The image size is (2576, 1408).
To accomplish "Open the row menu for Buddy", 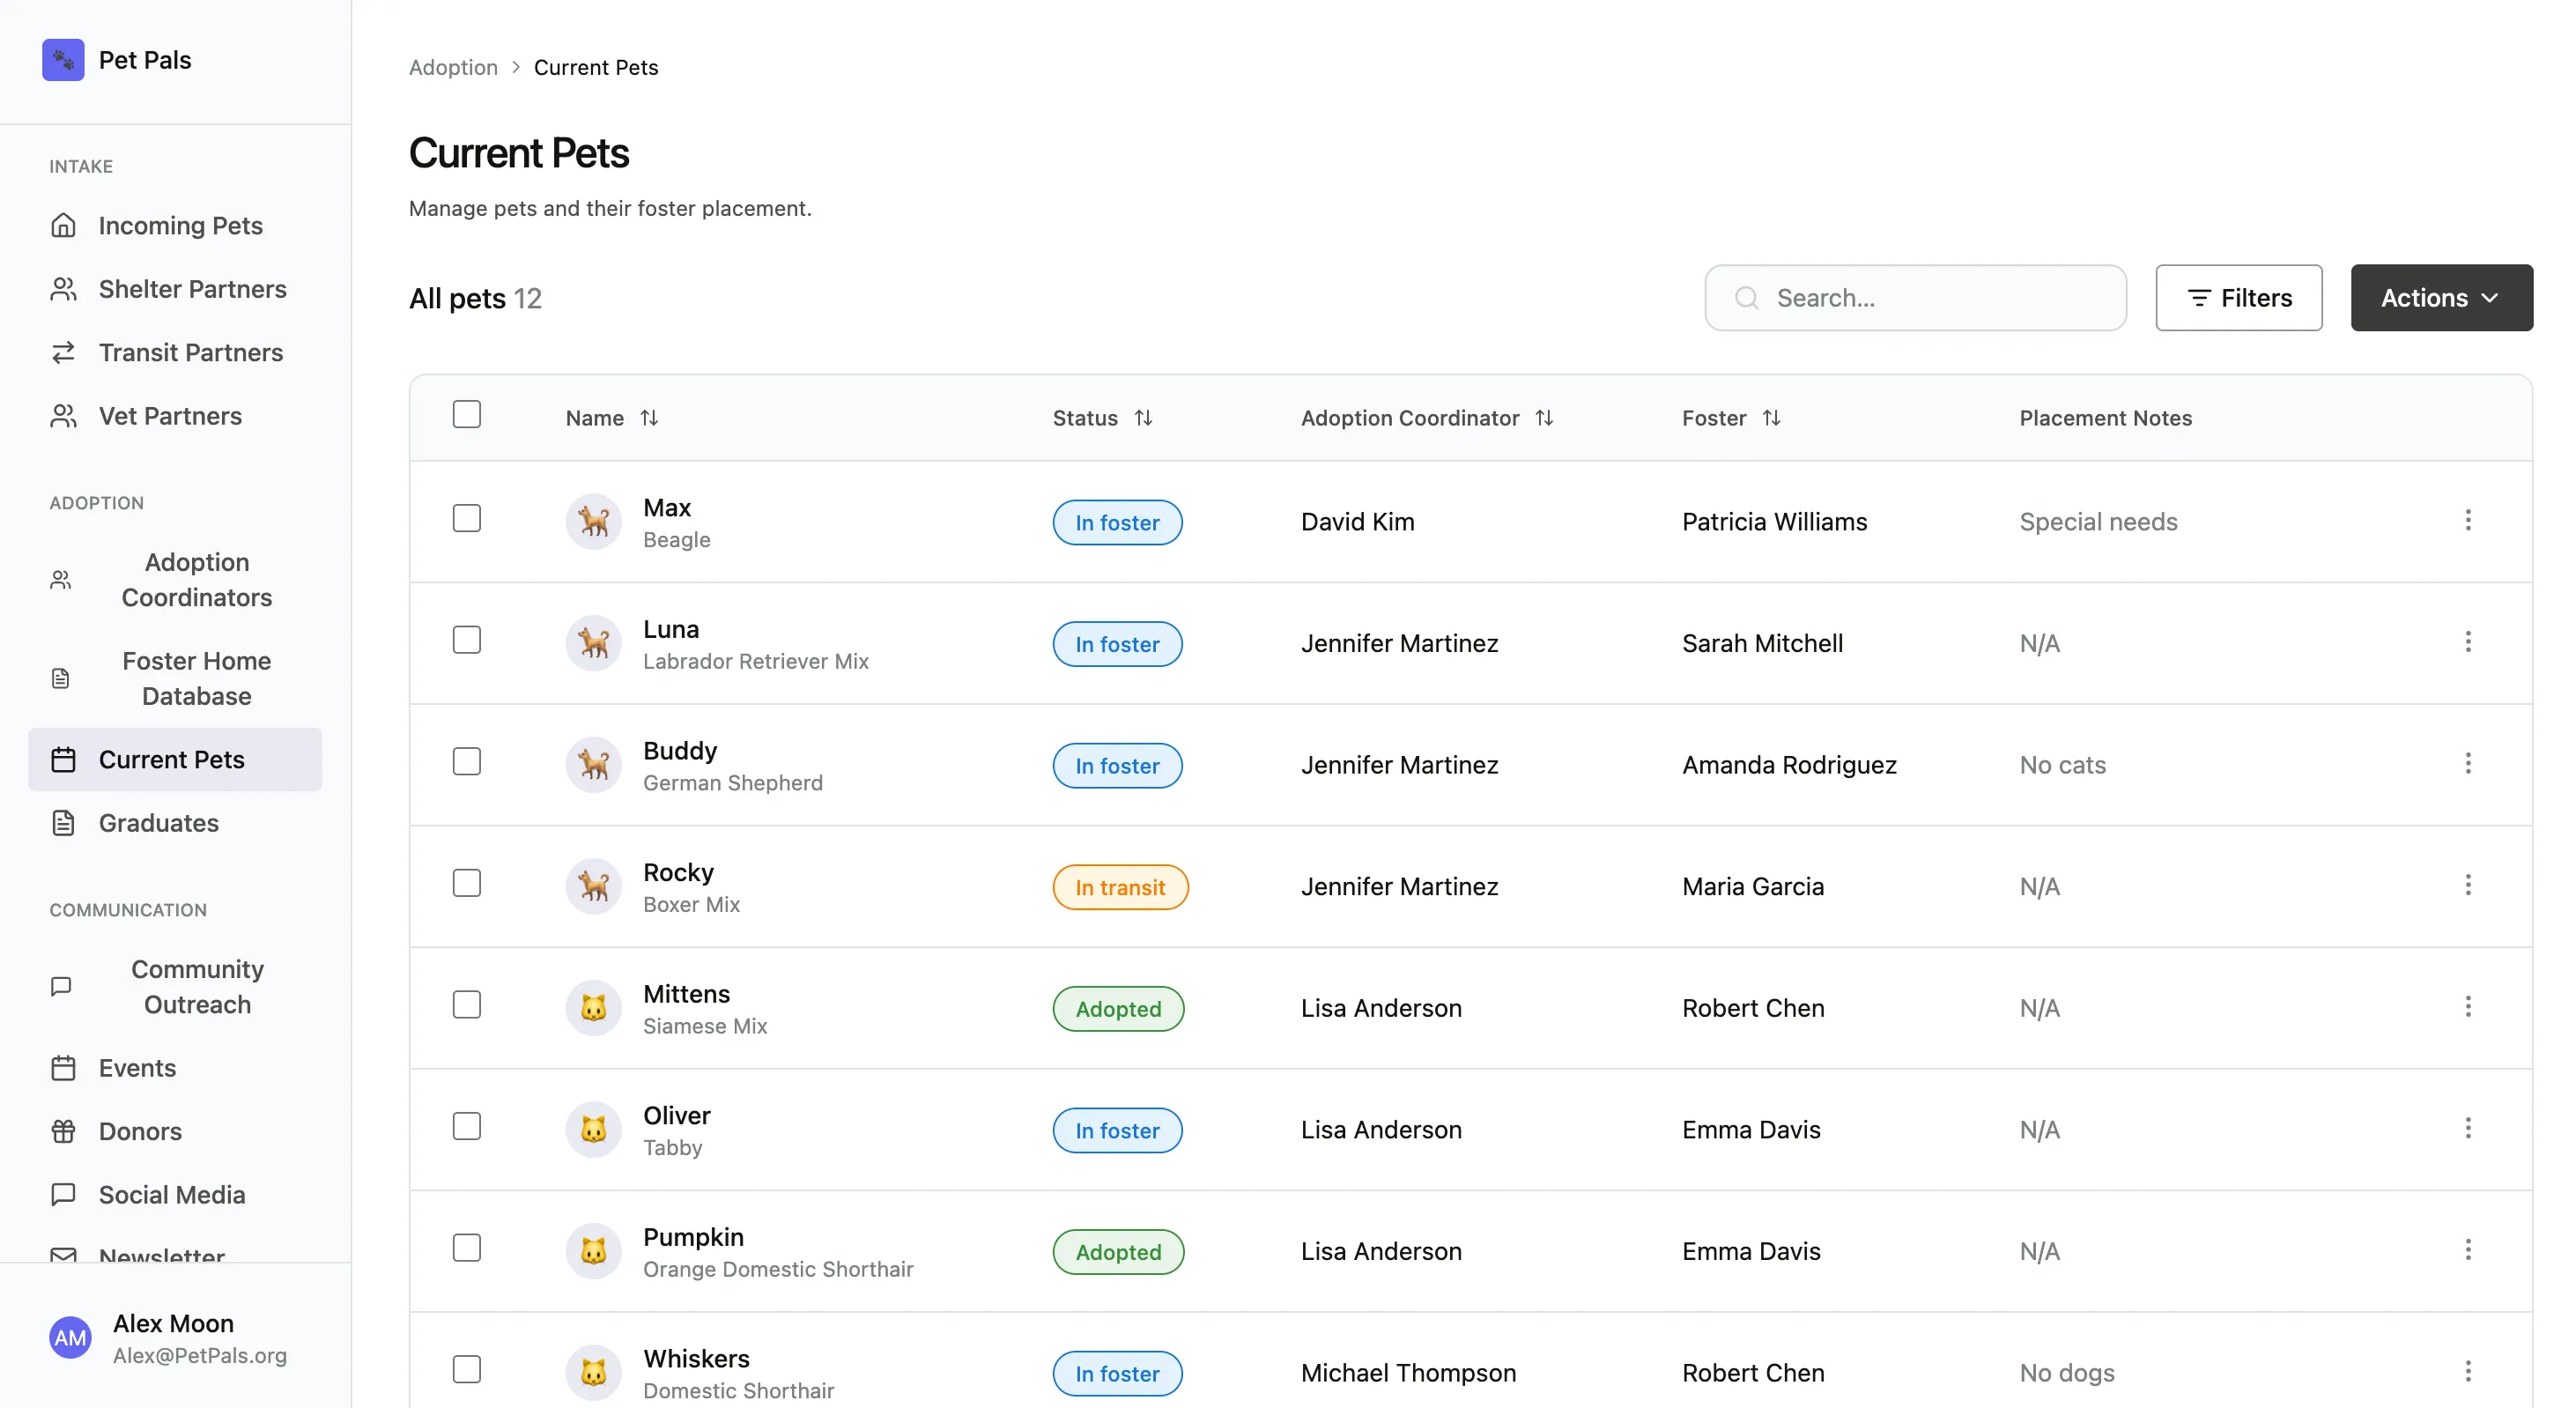I will pyautogui.click(x=2468, y=764).
